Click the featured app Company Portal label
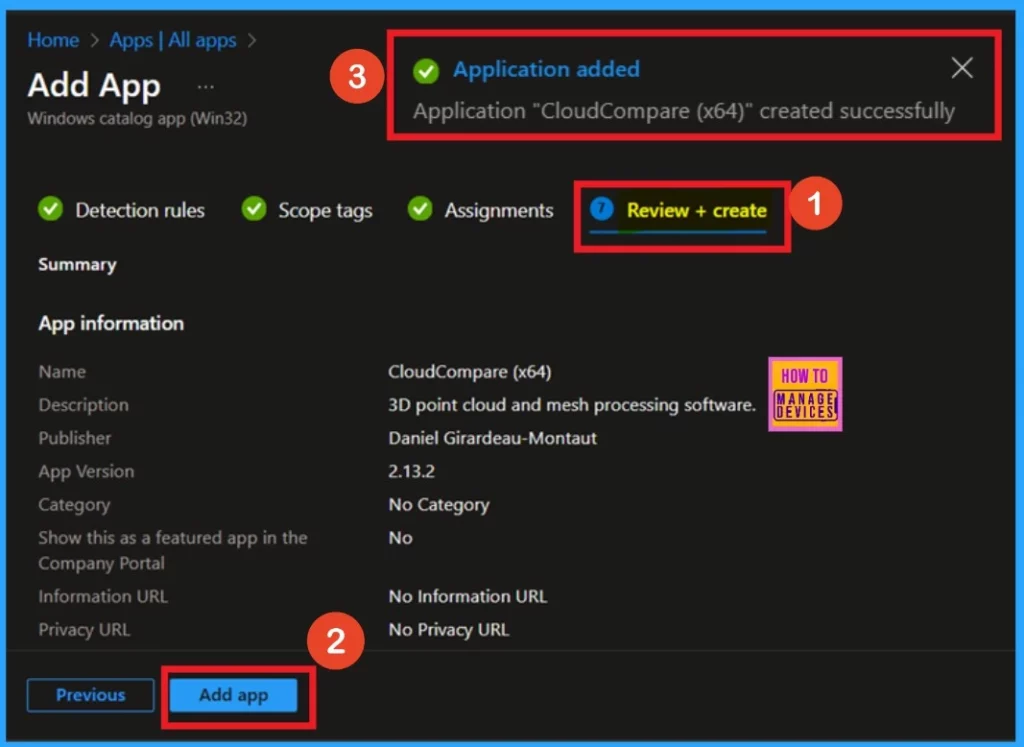 click(172, 550)
